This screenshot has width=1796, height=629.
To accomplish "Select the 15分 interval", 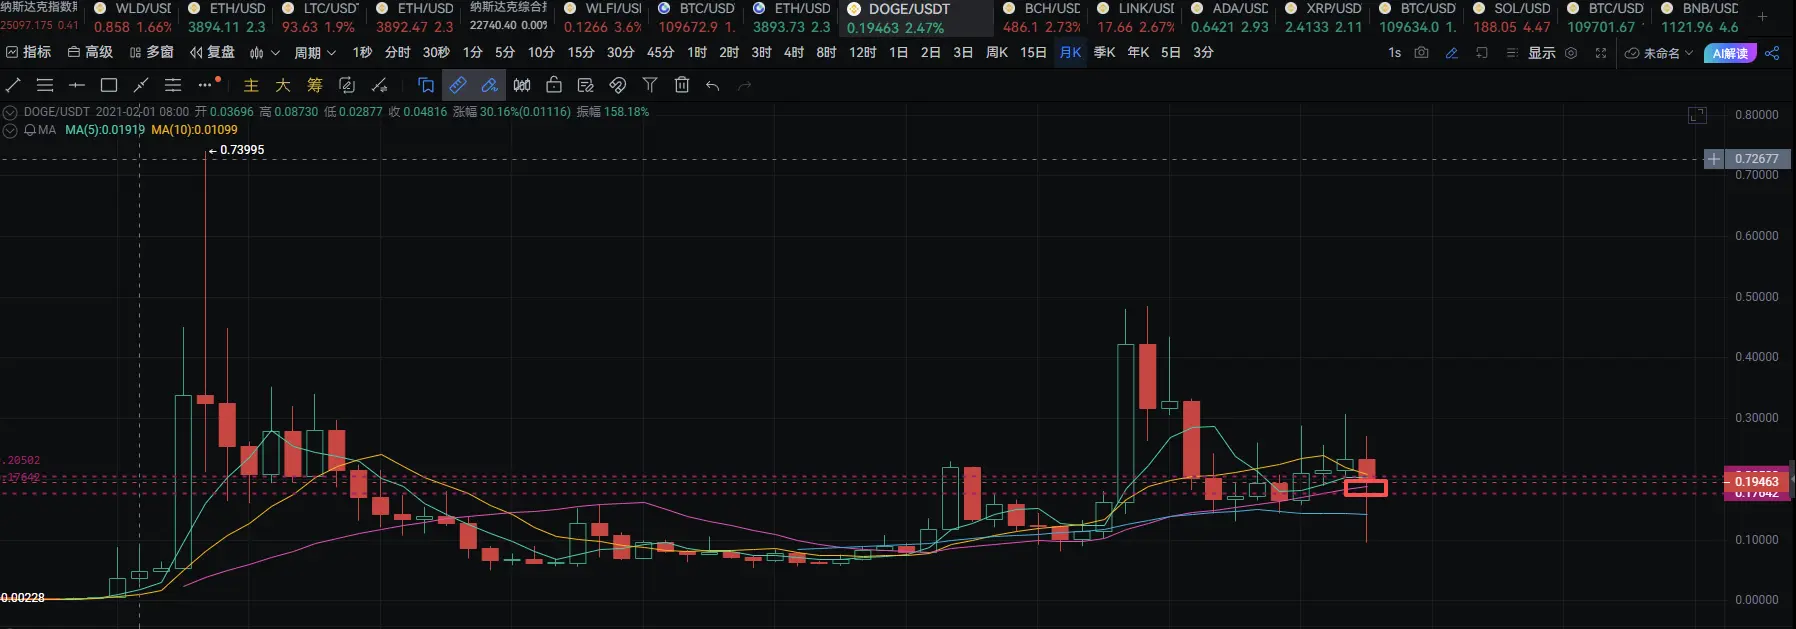I will click(x=581, y=52).
